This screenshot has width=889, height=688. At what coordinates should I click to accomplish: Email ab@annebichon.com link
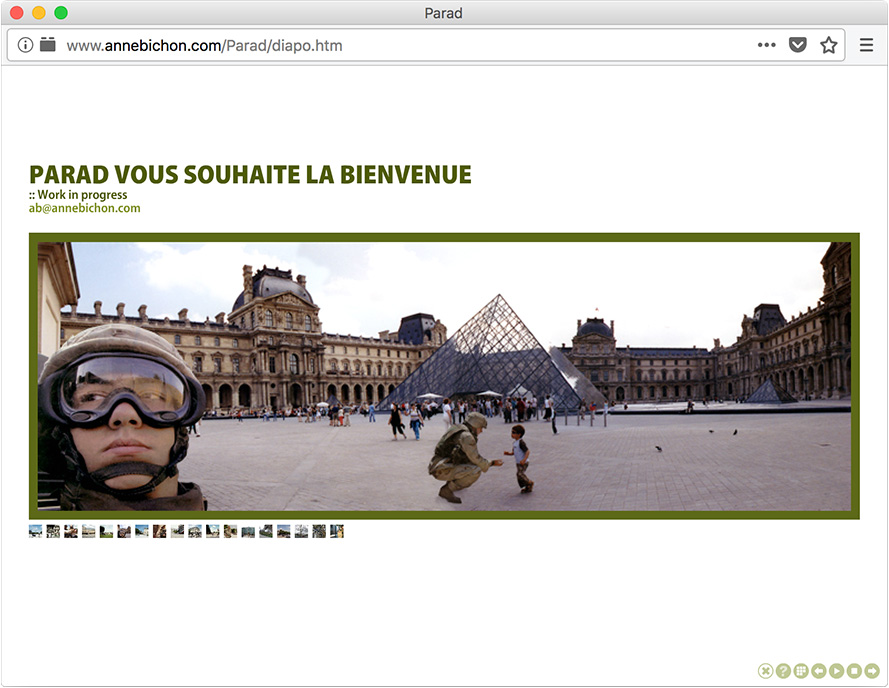(85, 208)
